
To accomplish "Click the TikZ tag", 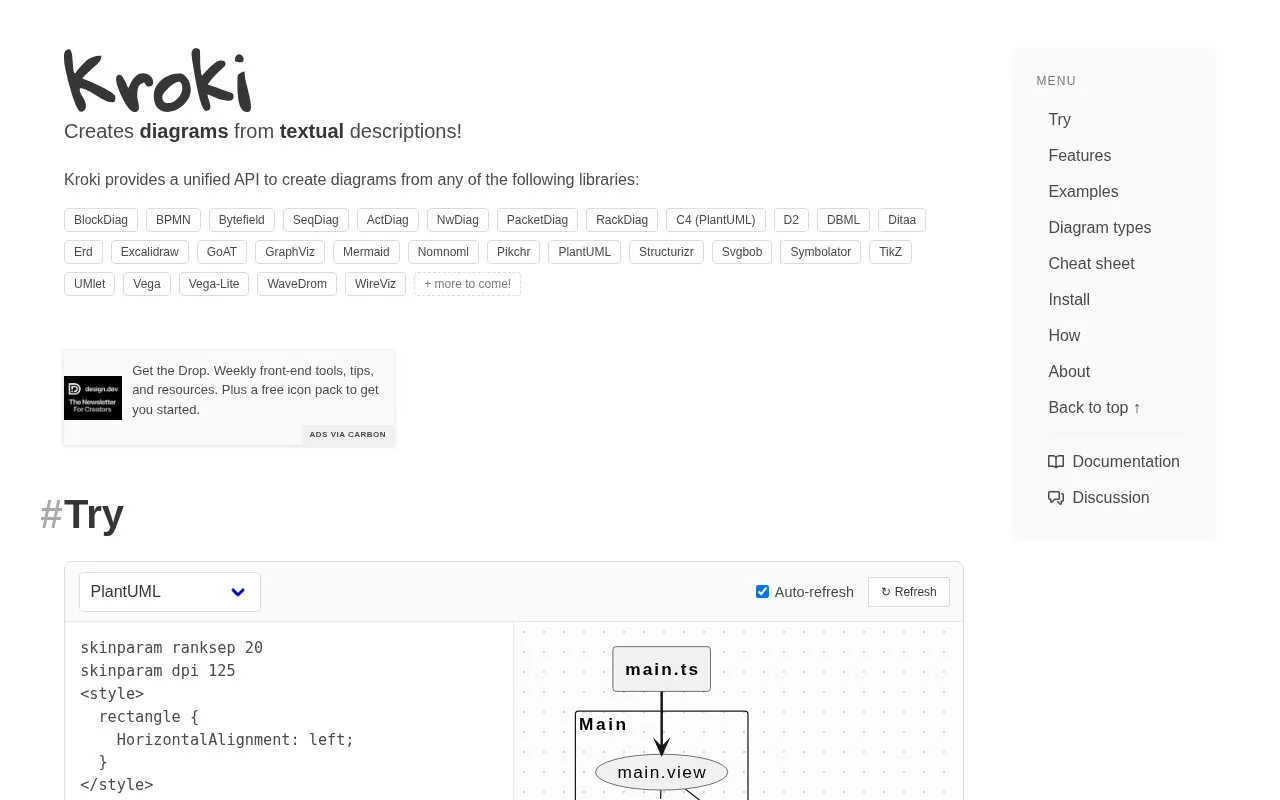I will (890, 252).
